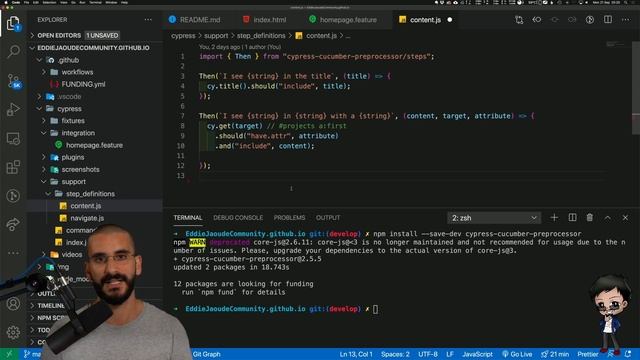Open the Live Share activity icon
Screen dimensions: 640x360
(x=13, y=224)
